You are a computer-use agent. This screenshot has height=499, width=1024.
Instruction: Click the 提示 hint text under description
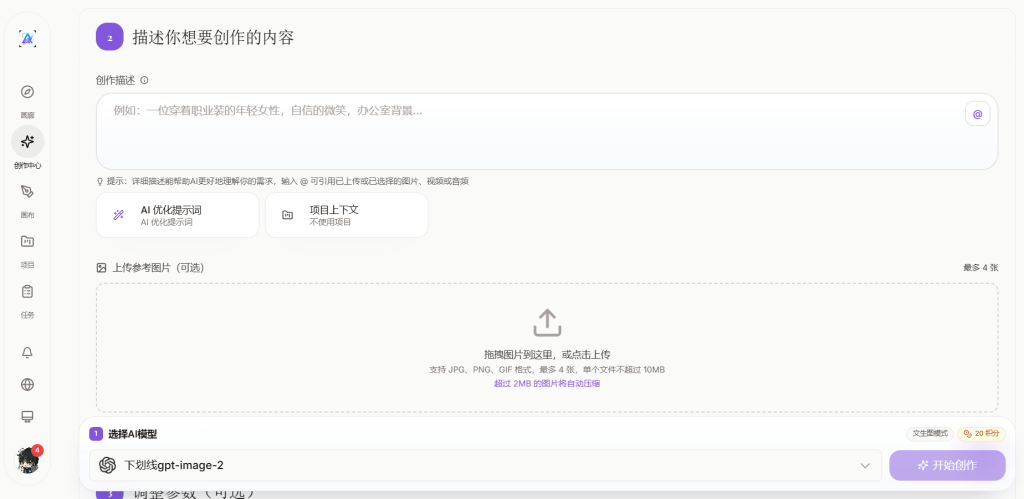[x=287, y=182]
